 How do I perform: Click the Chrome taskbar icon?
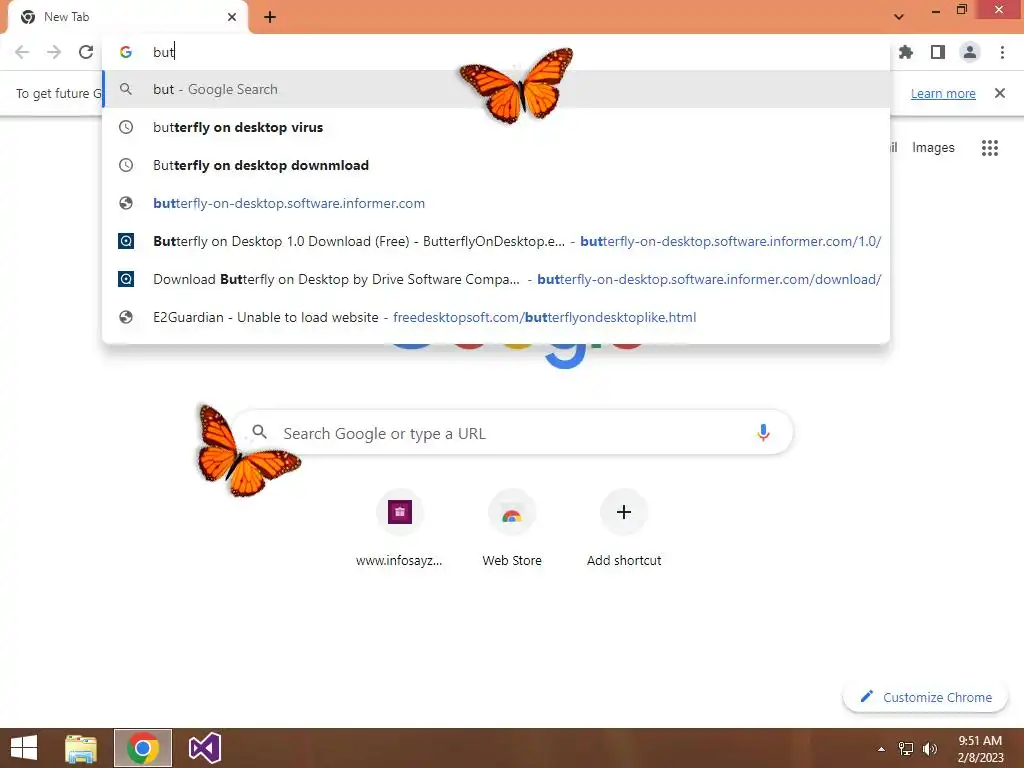143,748
